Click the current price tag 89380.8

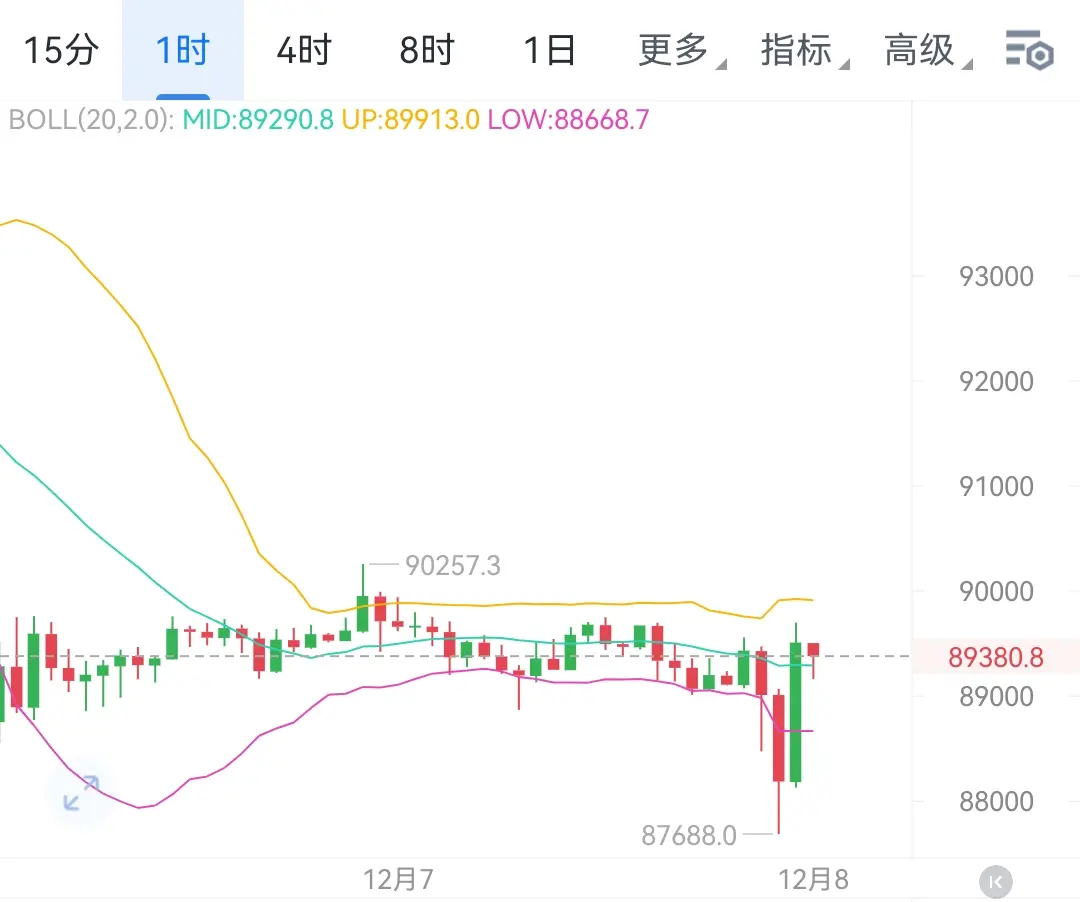[995, 657]
